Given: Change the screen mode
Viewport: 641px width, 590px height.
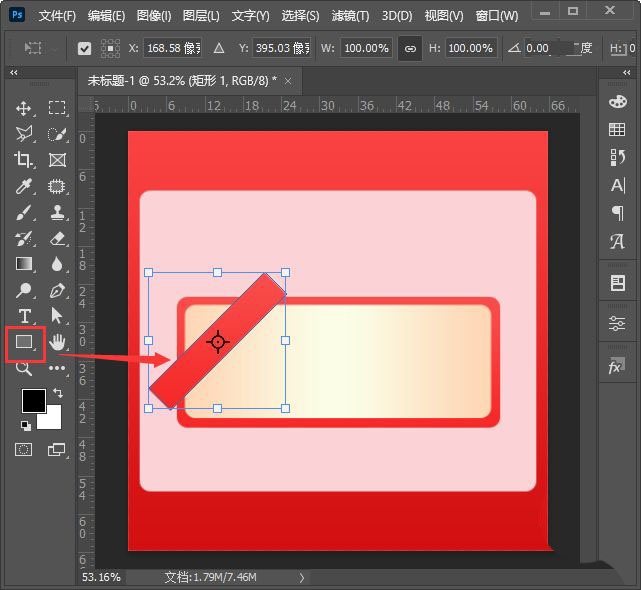Looking at the screenshot, I should pyautogui.click(x=56, y=450).
